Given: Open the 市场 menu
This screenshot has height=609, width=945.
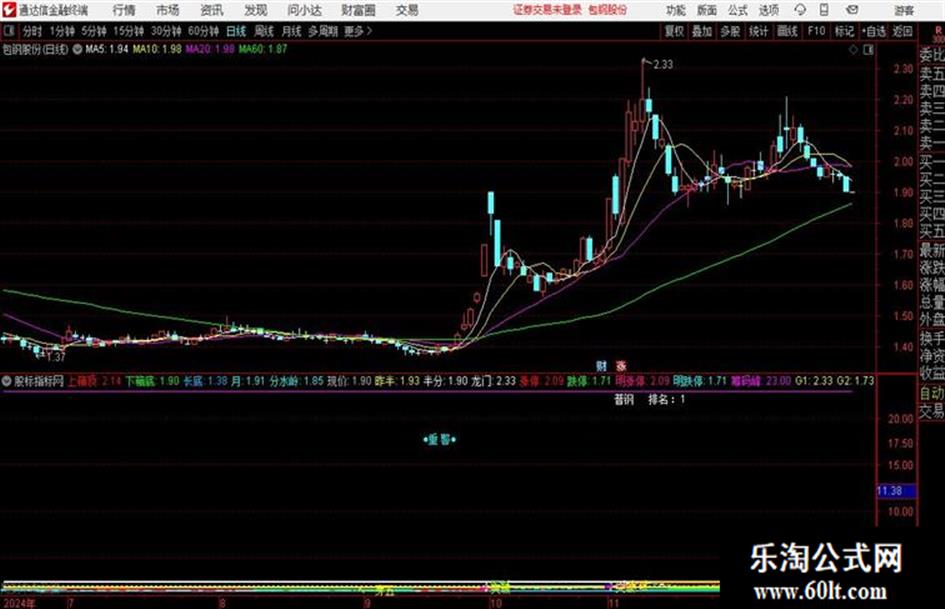Looking at the screenshot, I should click(168, 10).
